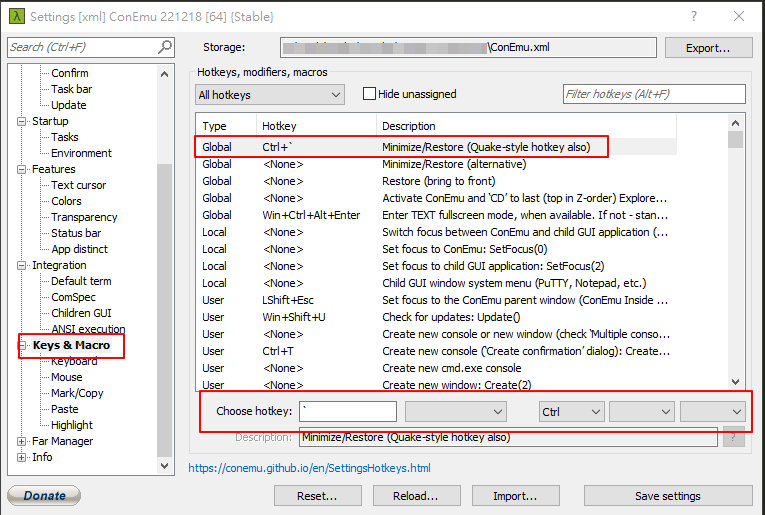The width and height of the screenshot is (765, 515).
Task: Select Tasks under Startup
Action: click(64, 137)
